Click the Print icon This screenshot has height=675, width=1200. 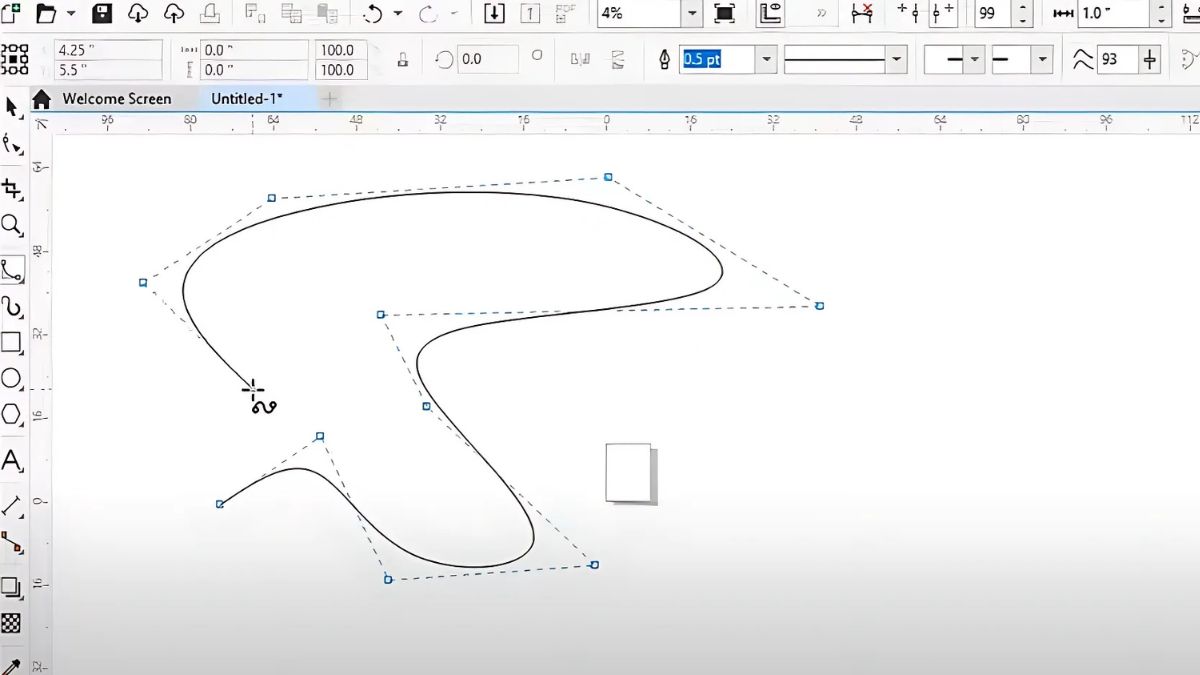tap(209, 13)
